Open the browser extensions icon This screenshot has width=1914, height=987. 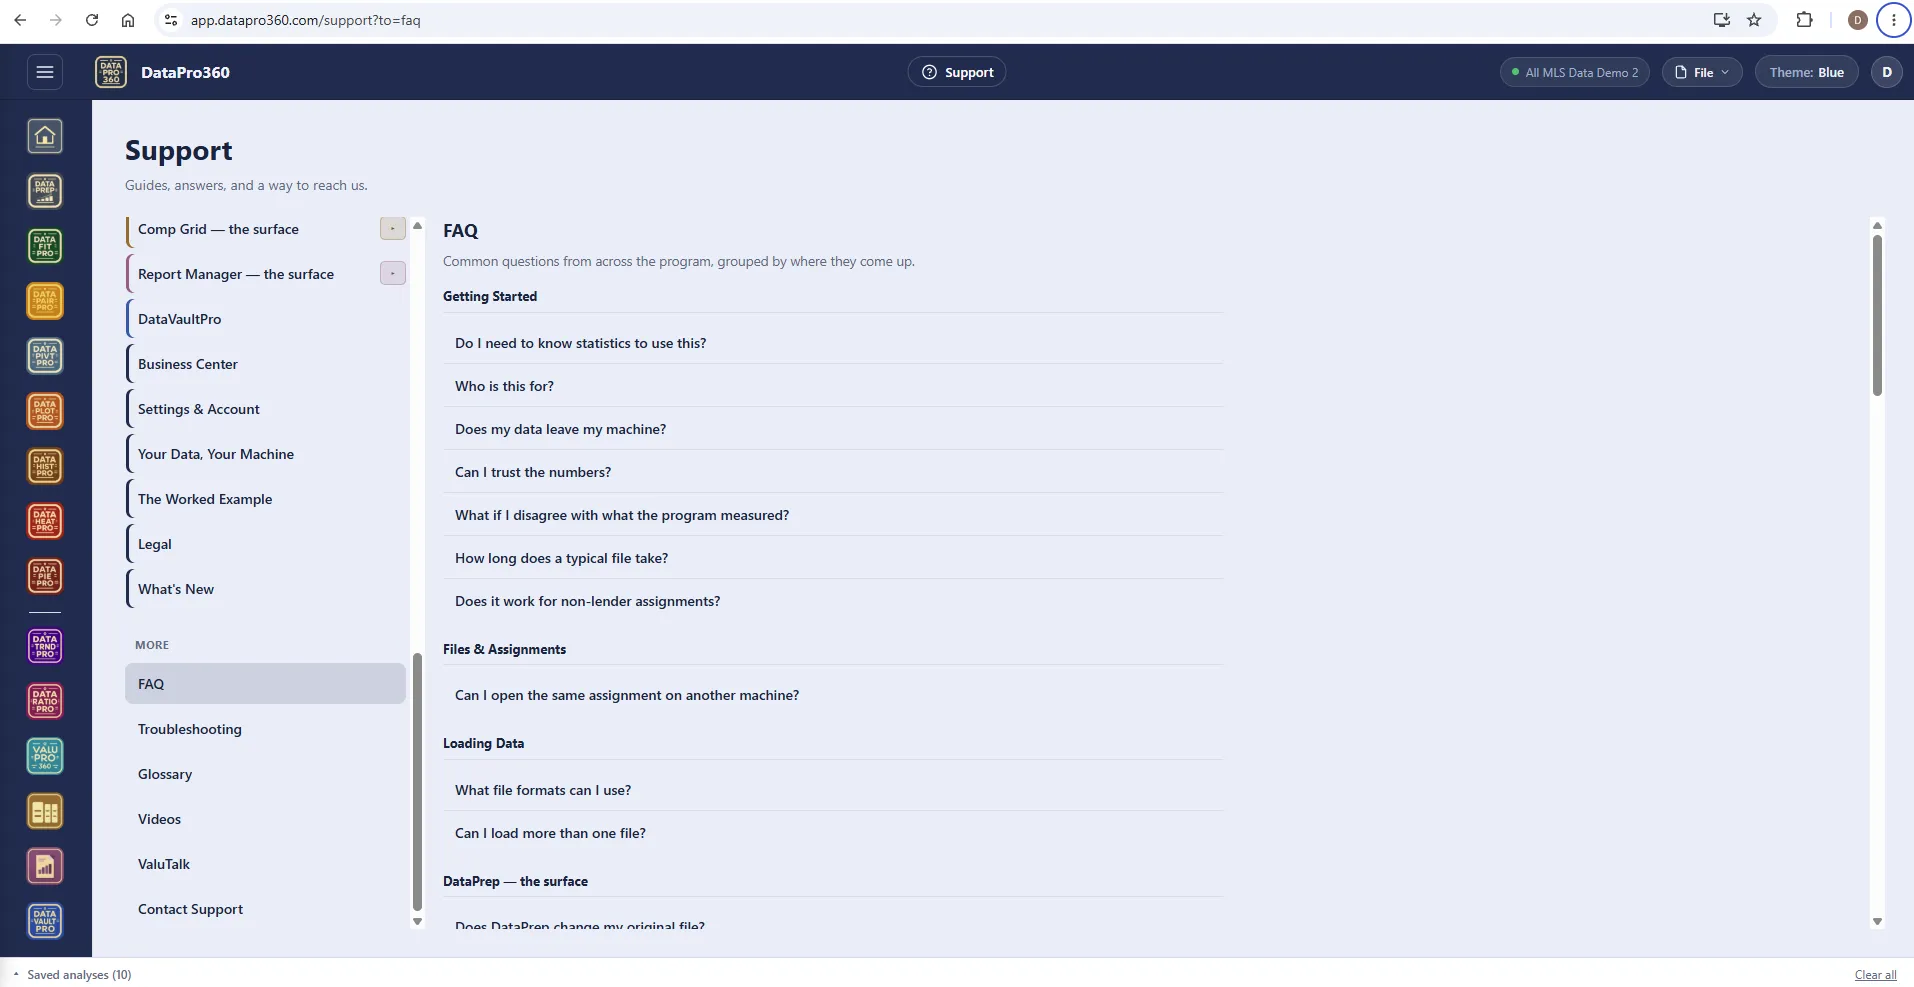click(x=1805, y=20)
